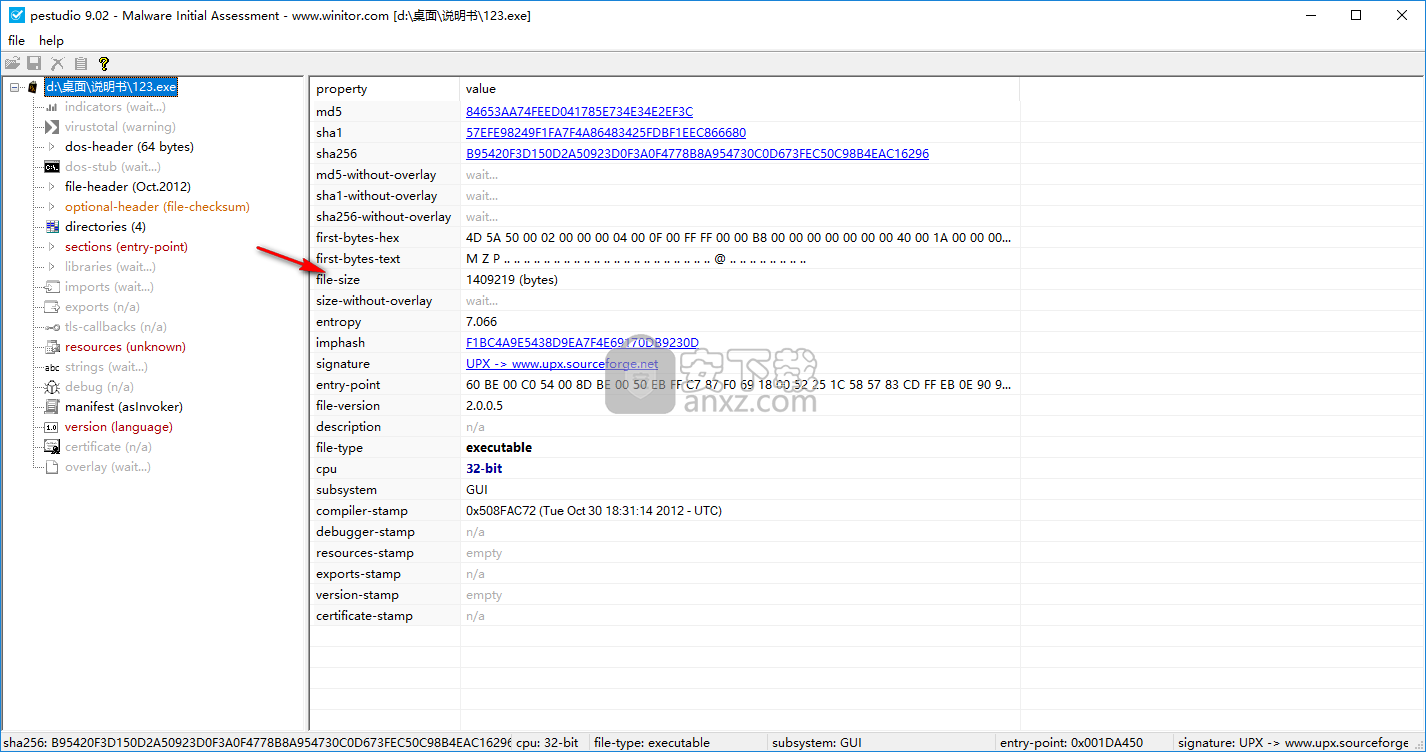Open the md5 hash link
Screen dimensions: 1426x752
[579, 112]
